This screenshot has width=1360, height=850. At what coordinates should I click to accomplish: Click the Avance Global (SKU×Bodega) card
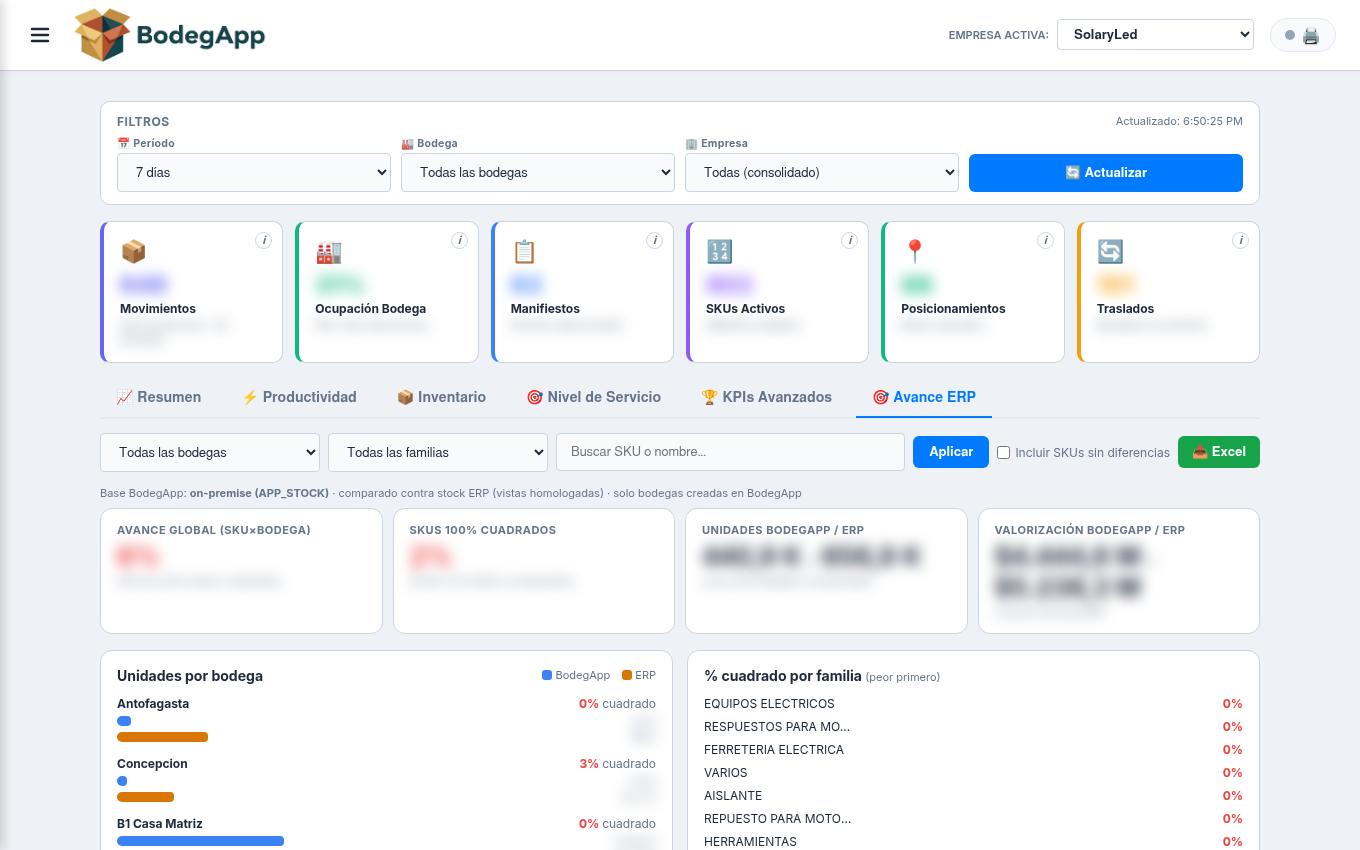[x=241, y=571]
